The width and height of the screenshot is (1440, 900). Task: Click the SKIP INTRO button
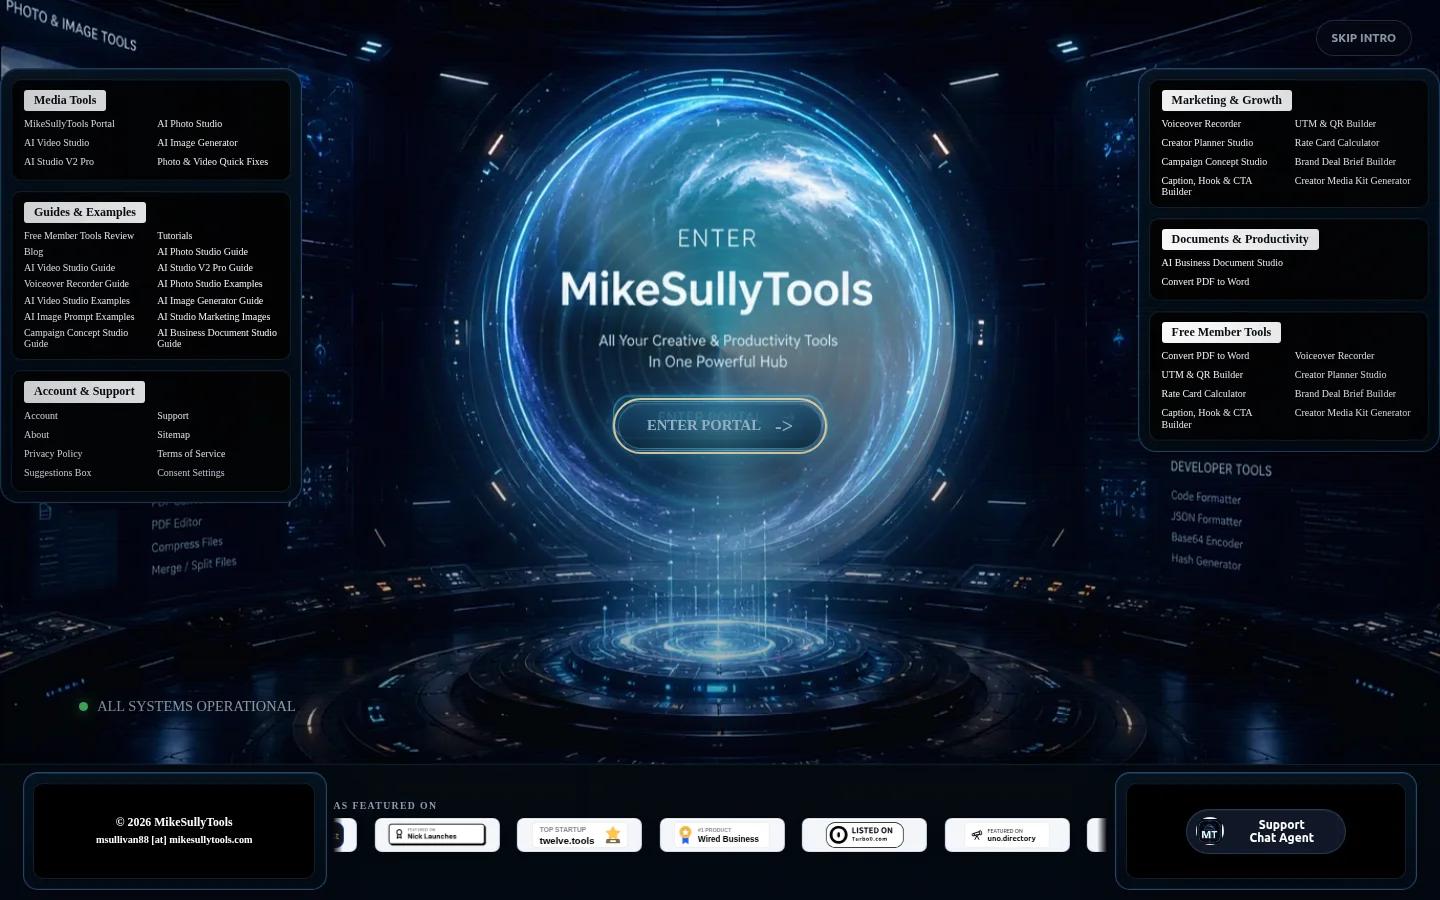tap(1363, 38)
